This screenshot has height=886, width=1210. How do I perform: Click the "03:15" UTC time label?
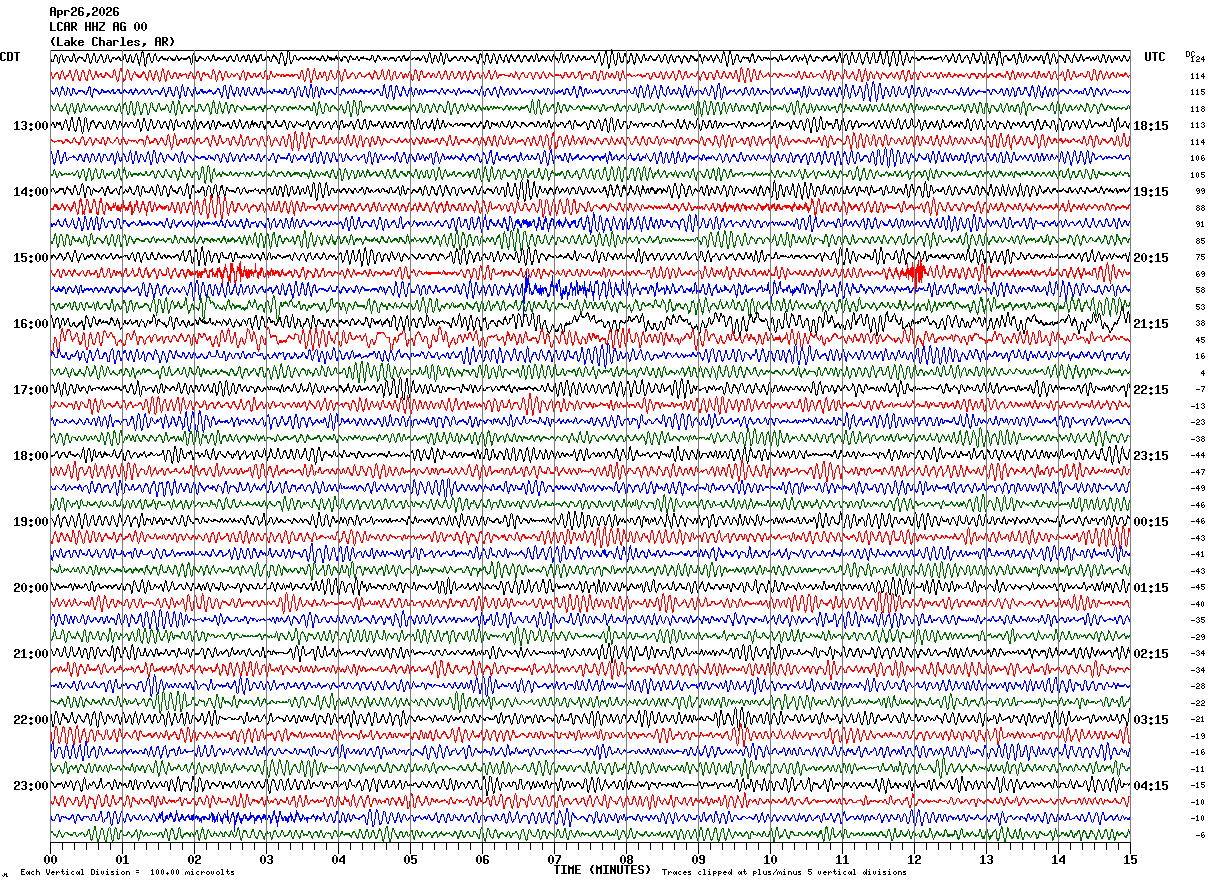(x=1151, y=720)
